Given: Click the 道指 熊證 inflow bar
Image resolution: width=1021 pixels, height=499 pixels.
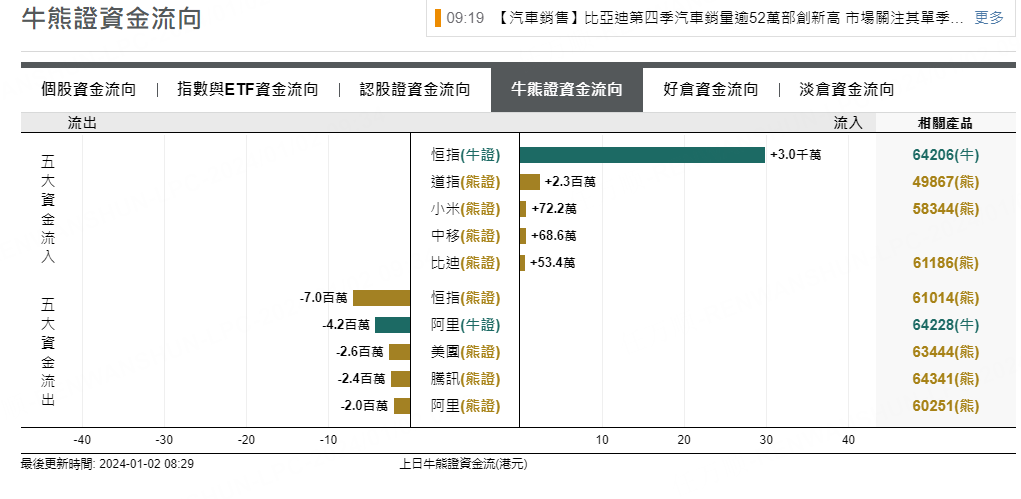Looking at the screenshot, I should [529, 182].
